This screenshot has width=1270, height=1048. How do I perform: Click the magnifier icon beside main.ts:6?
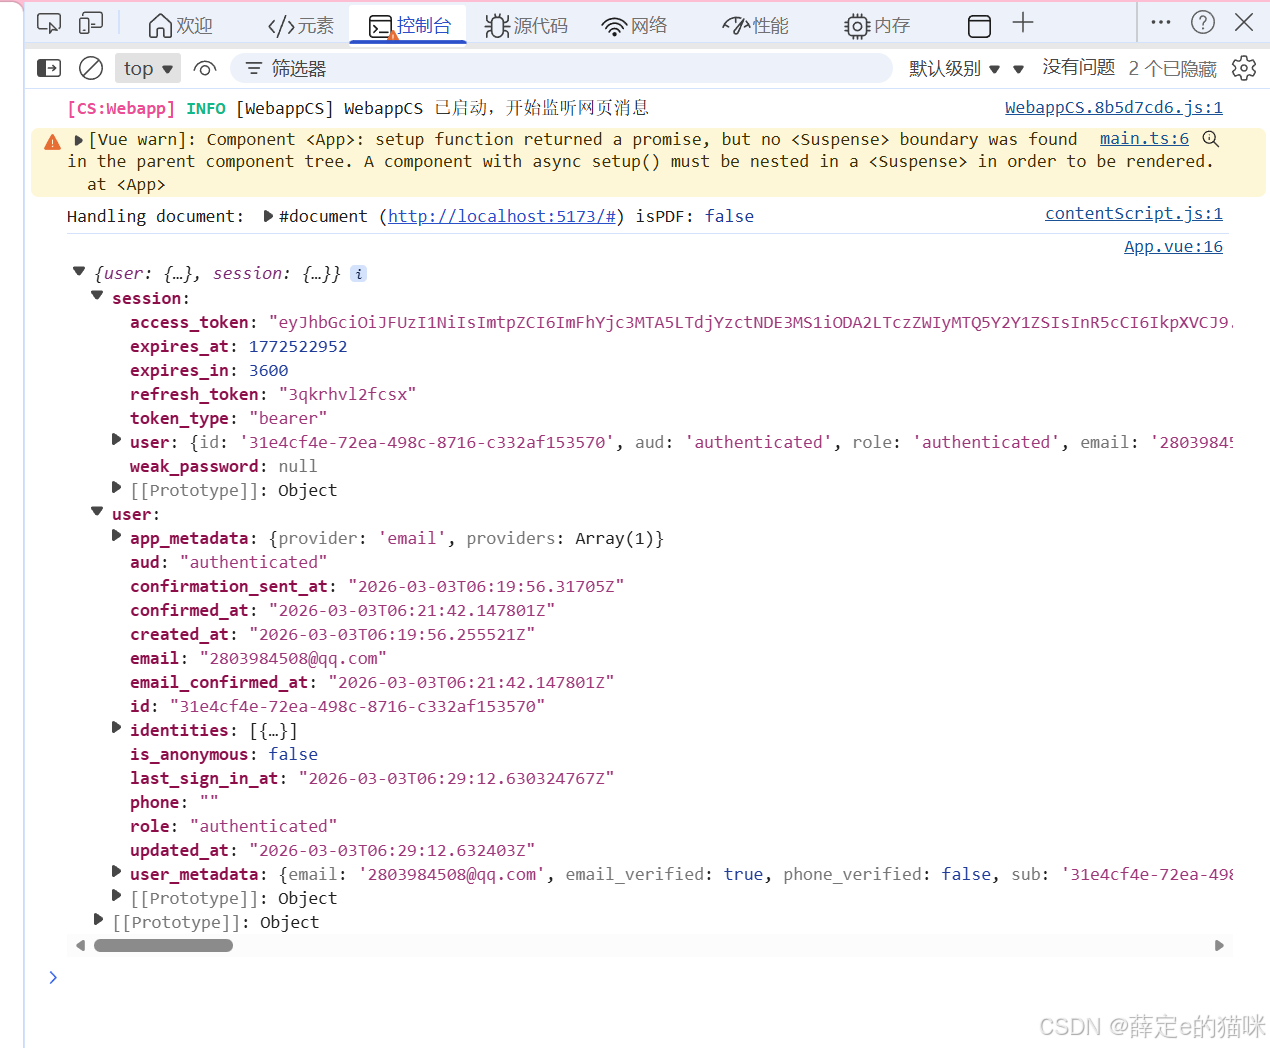click(x=1210, y=139)
